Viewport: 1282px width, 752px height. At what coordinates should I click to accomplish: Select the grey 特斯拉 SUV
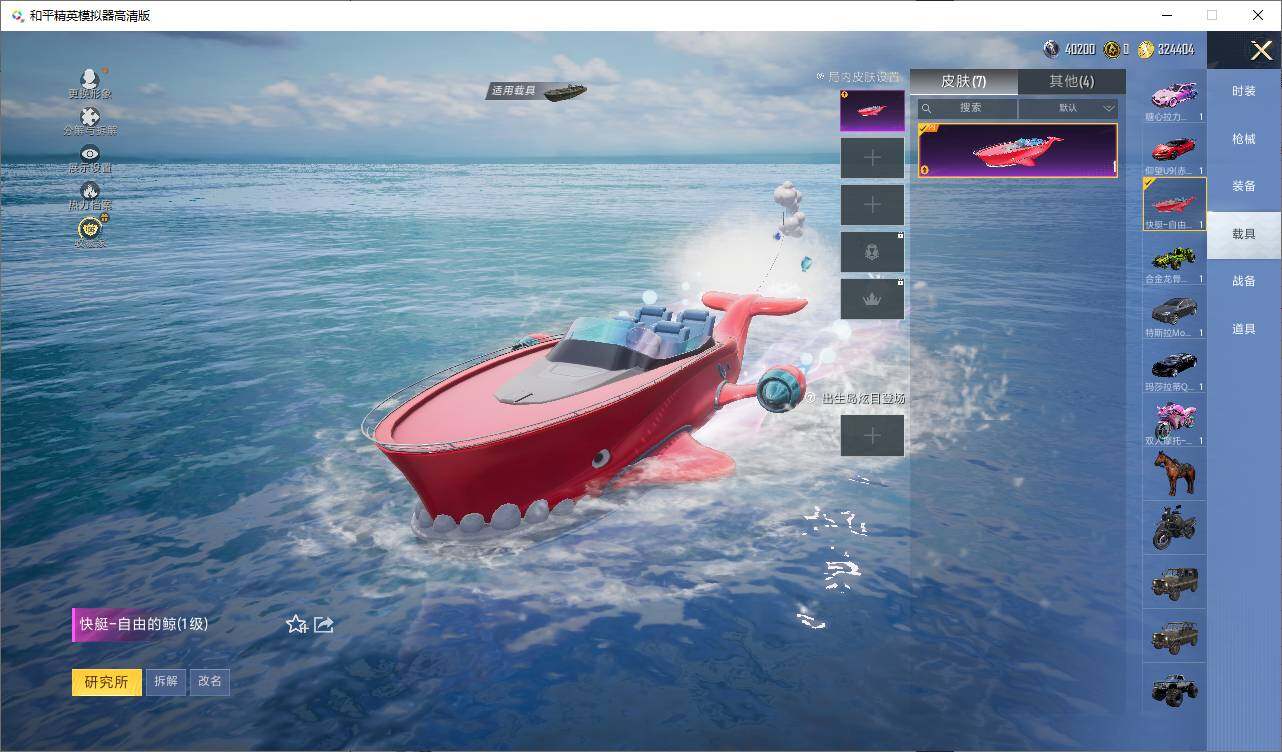[1174, 313]
